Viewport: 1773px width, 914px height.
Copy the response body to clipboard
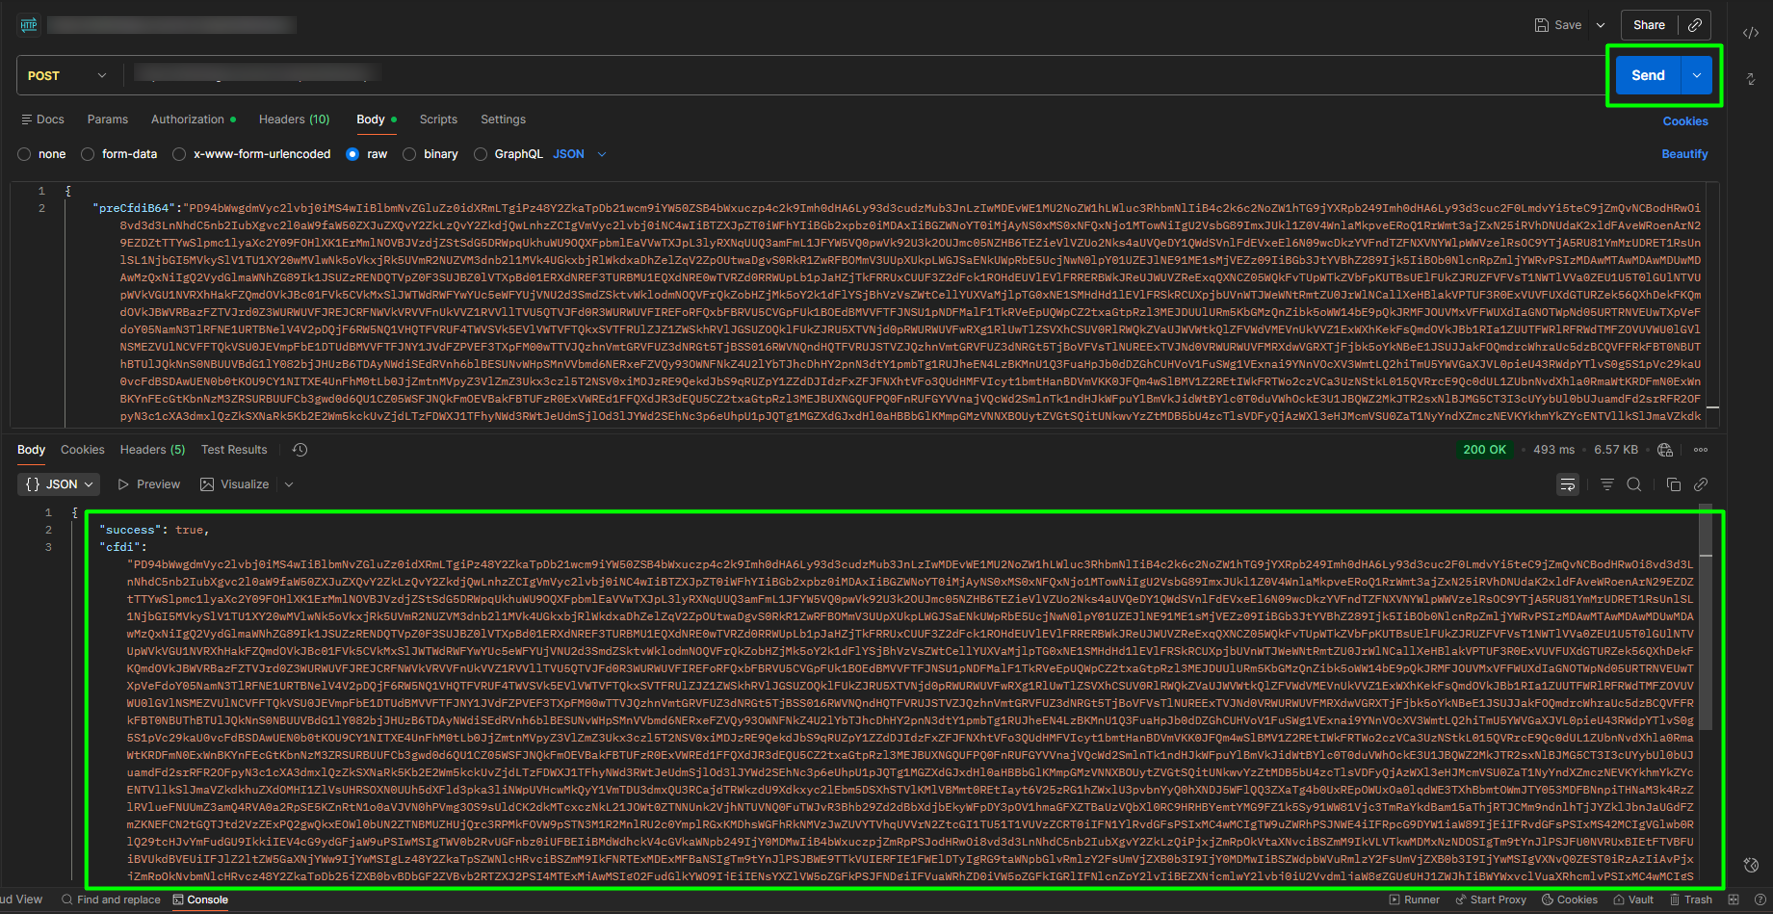pos(1673,485)
